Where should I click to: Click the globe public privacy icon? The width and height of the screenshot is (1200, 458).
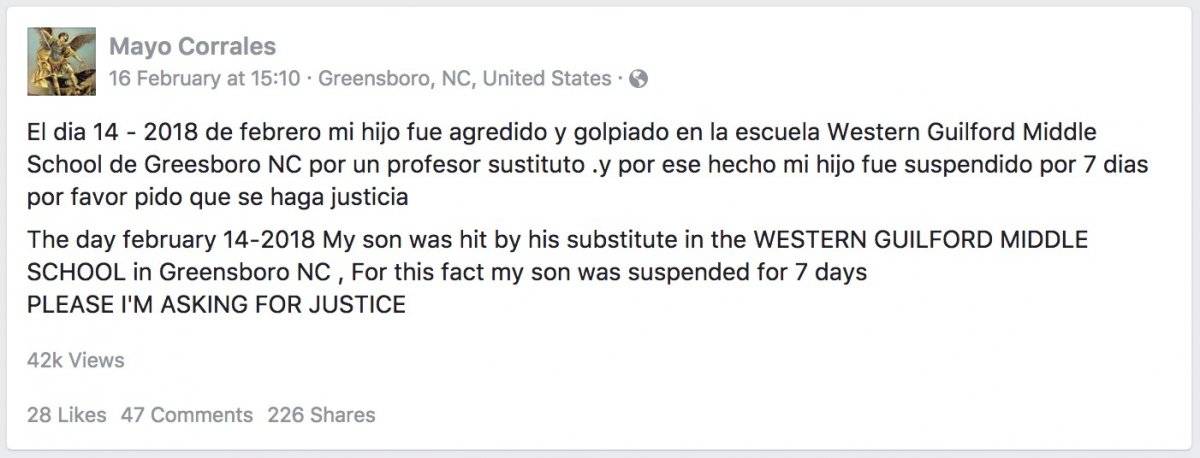638,79
